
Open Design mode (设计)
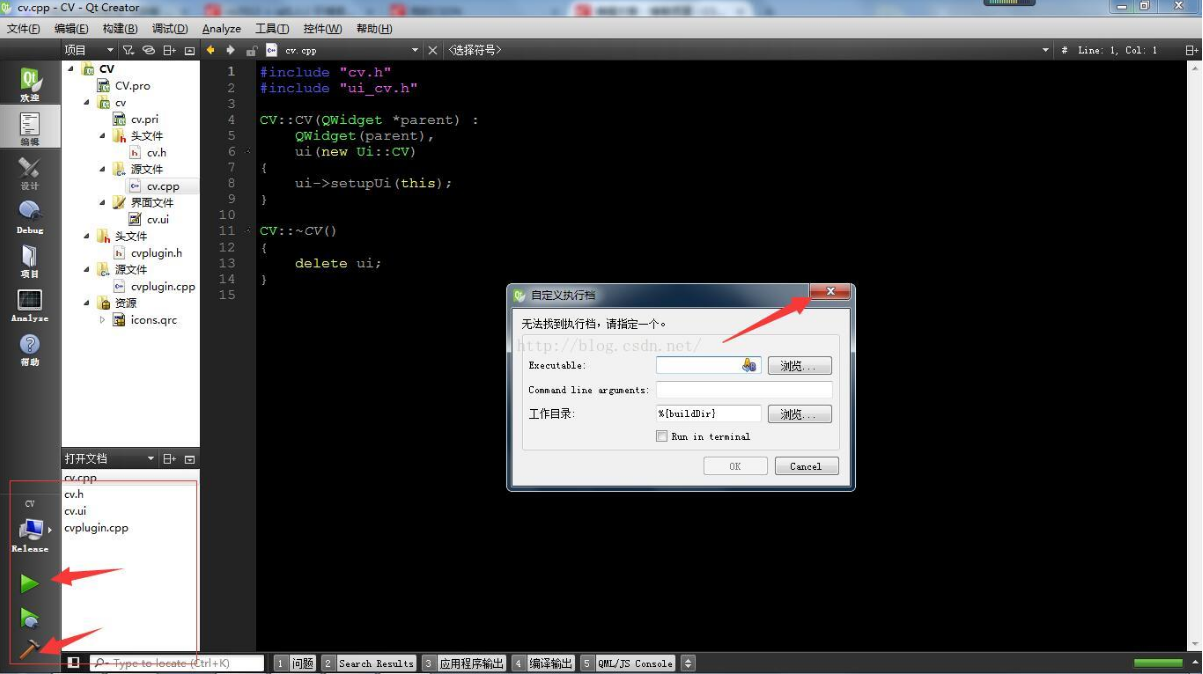(30, 173)
